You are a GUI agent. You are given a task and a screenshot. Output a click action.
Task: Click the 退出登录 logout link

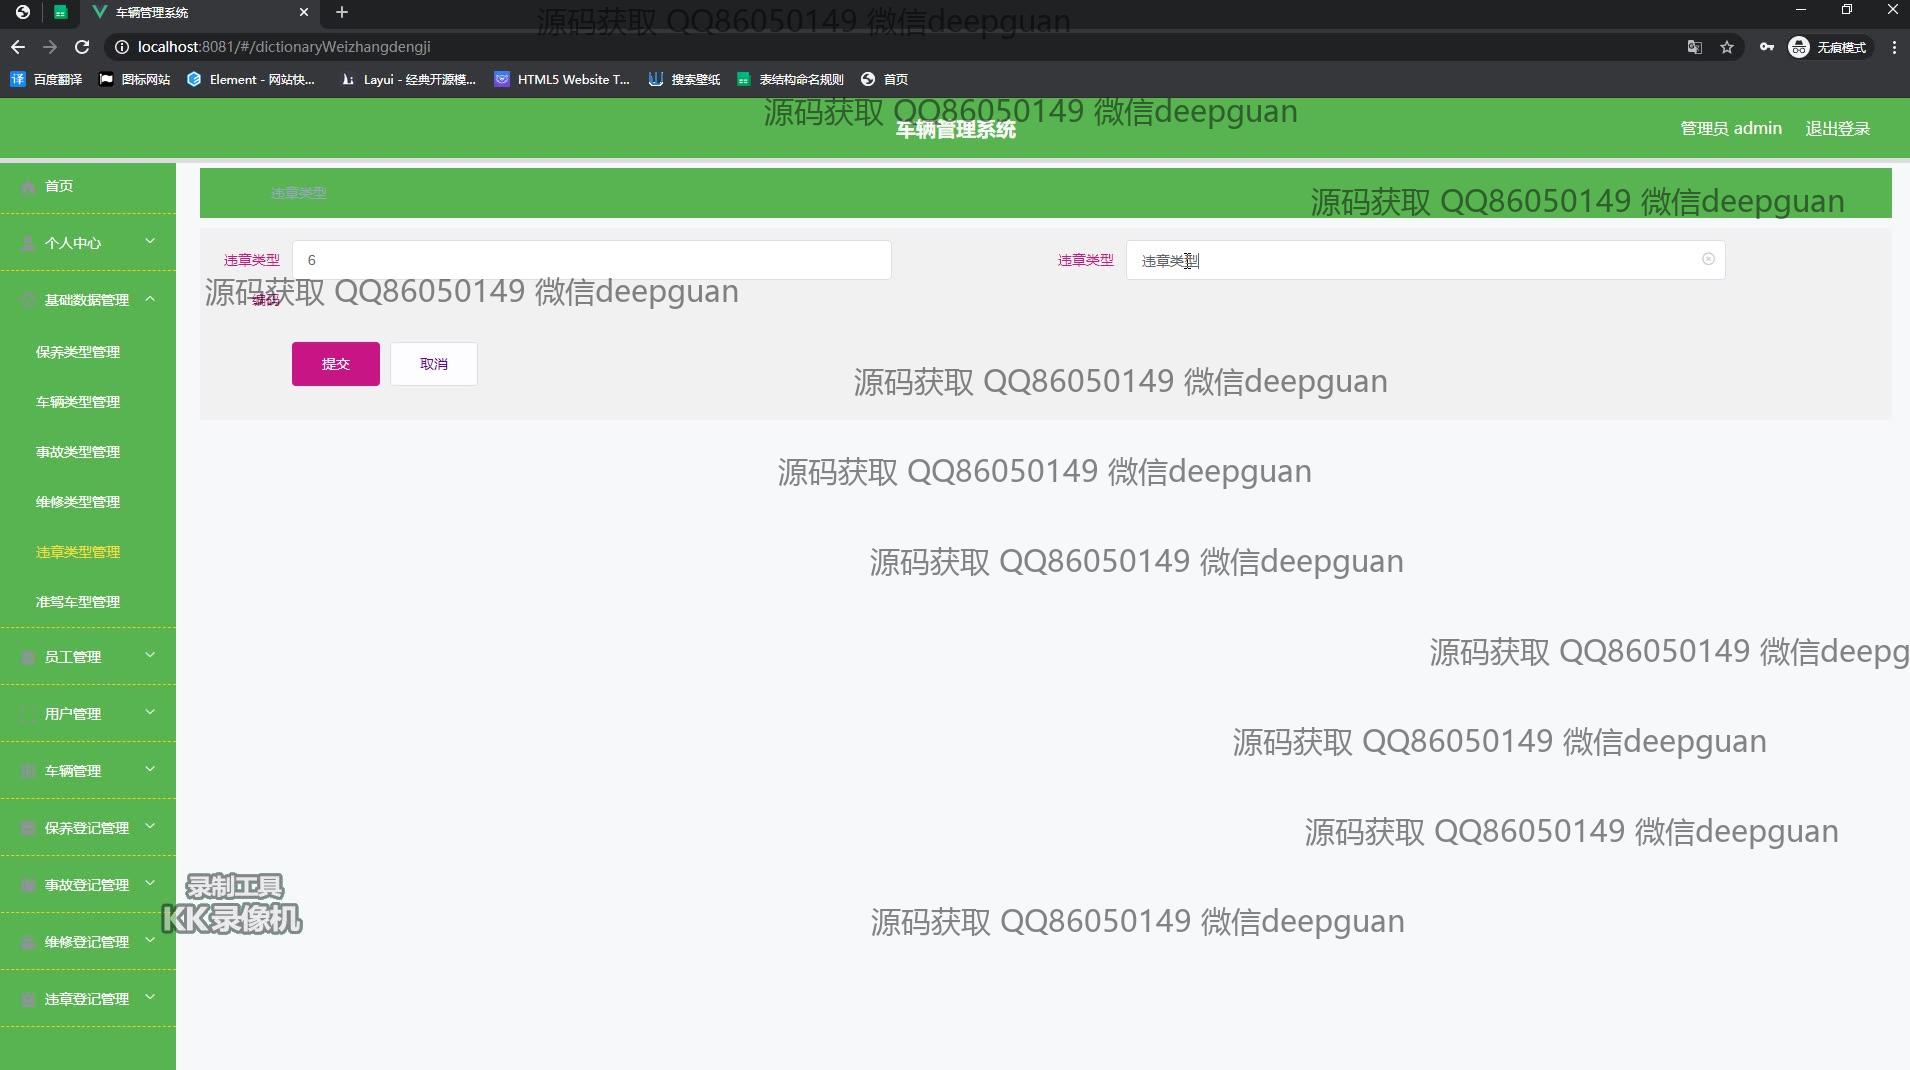pyautogui.click(x=1837, y=128)
